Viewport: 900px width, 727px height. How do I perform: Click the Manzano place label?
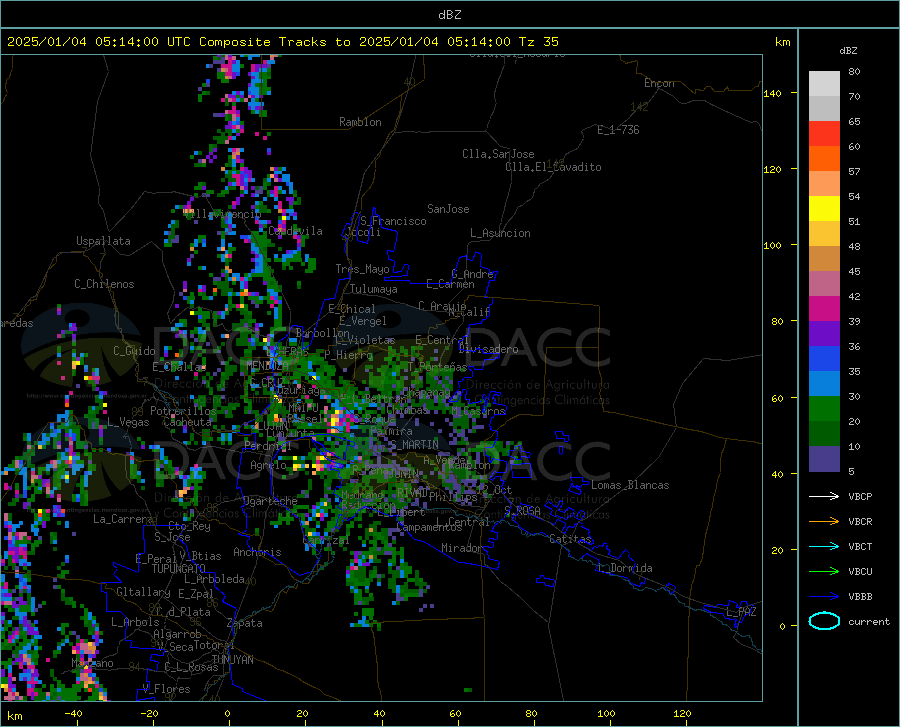coord(92,663)
